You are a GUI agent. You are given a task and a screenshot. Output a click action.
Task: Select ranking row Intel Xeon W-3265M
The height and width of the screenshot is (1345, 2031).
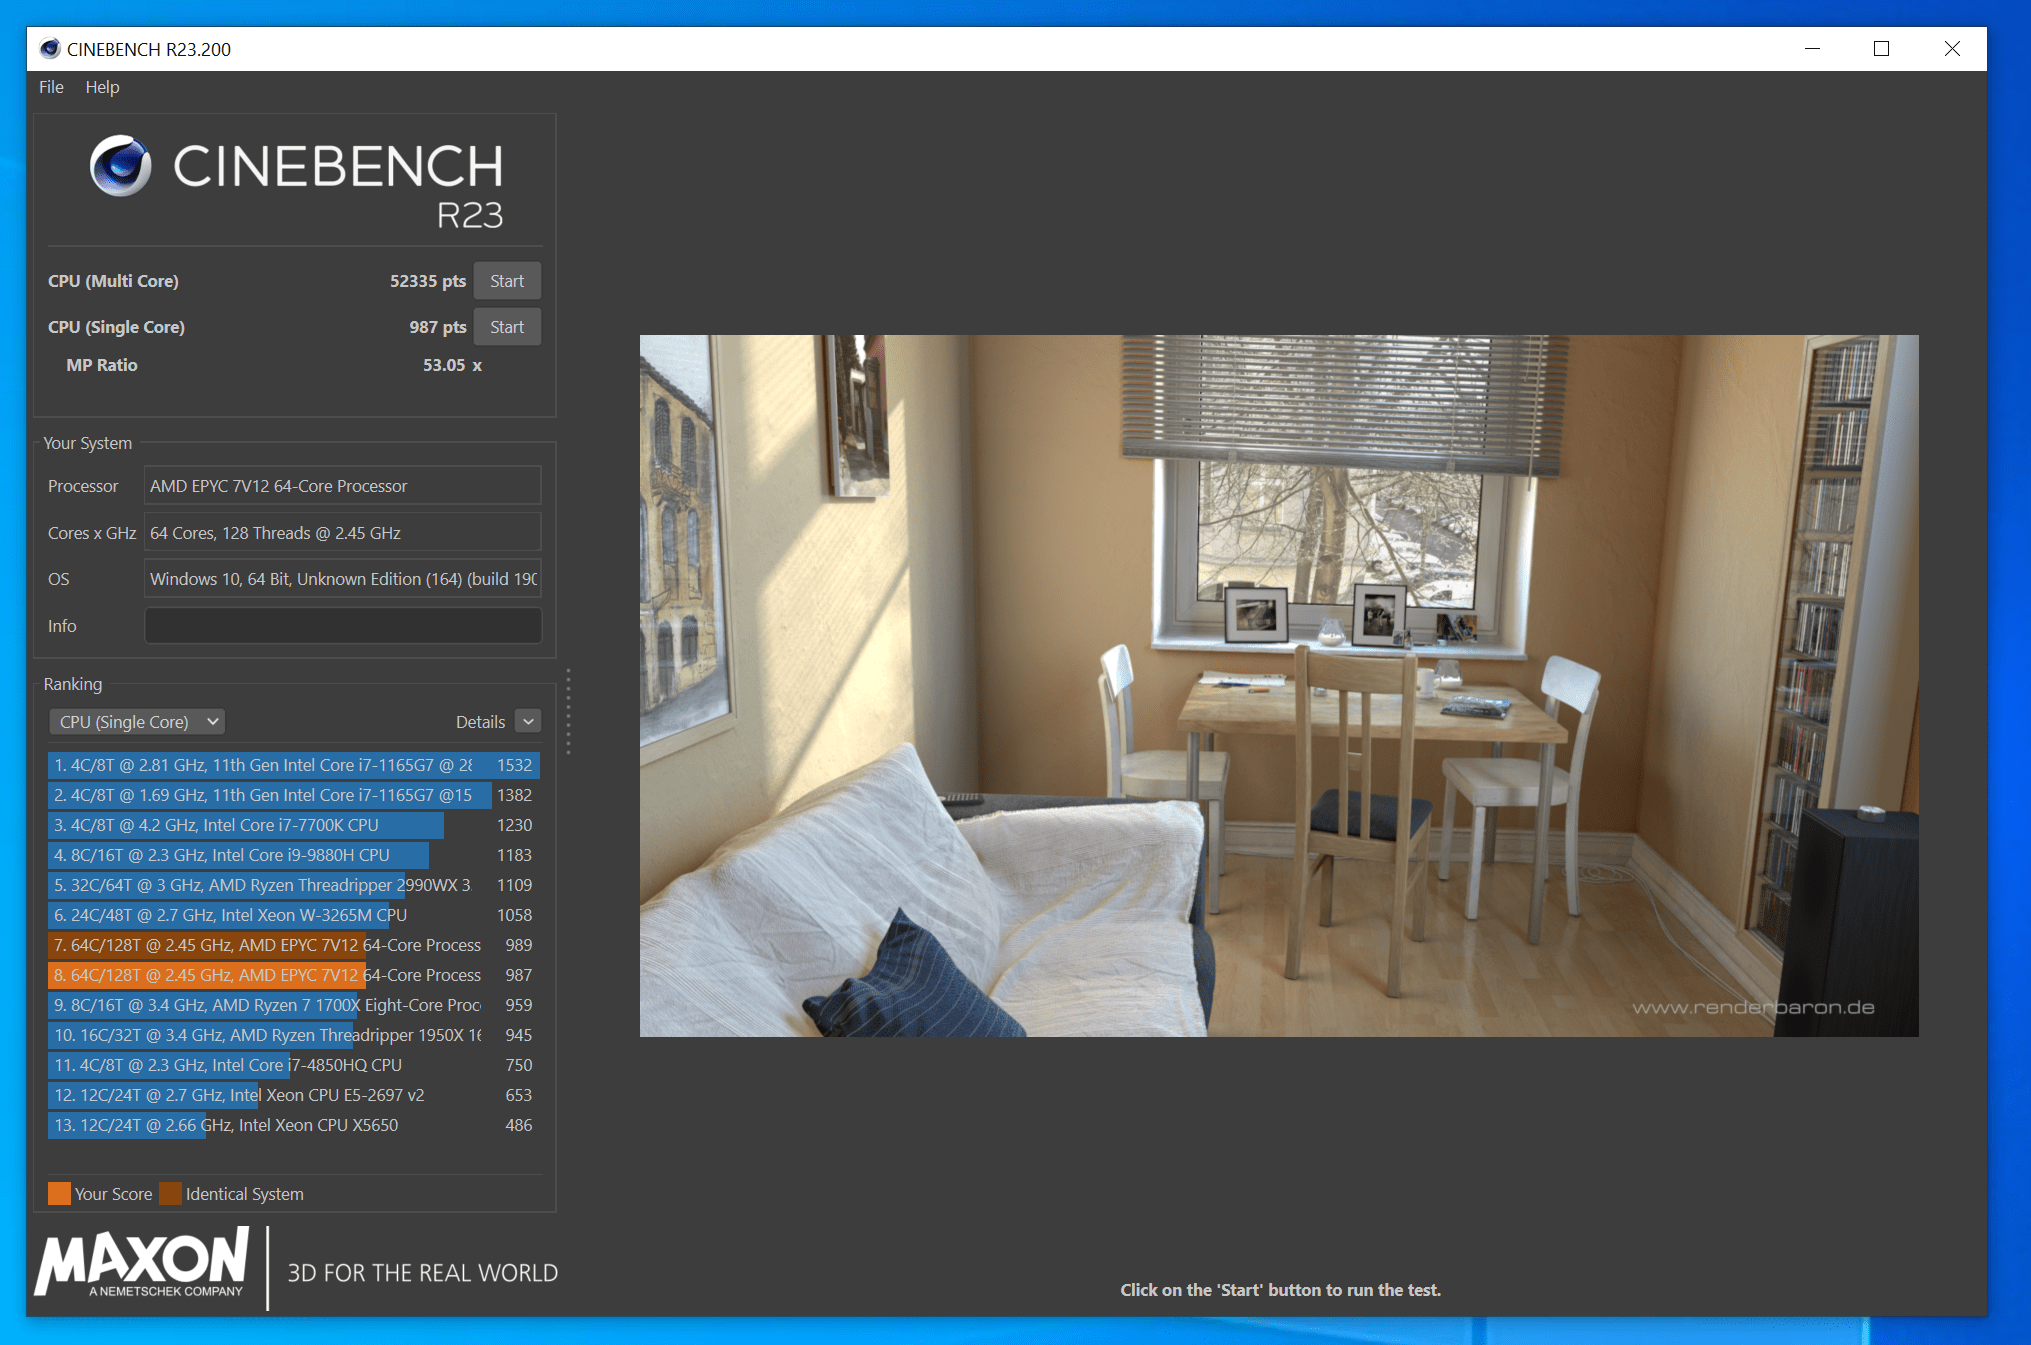point(294,915)
